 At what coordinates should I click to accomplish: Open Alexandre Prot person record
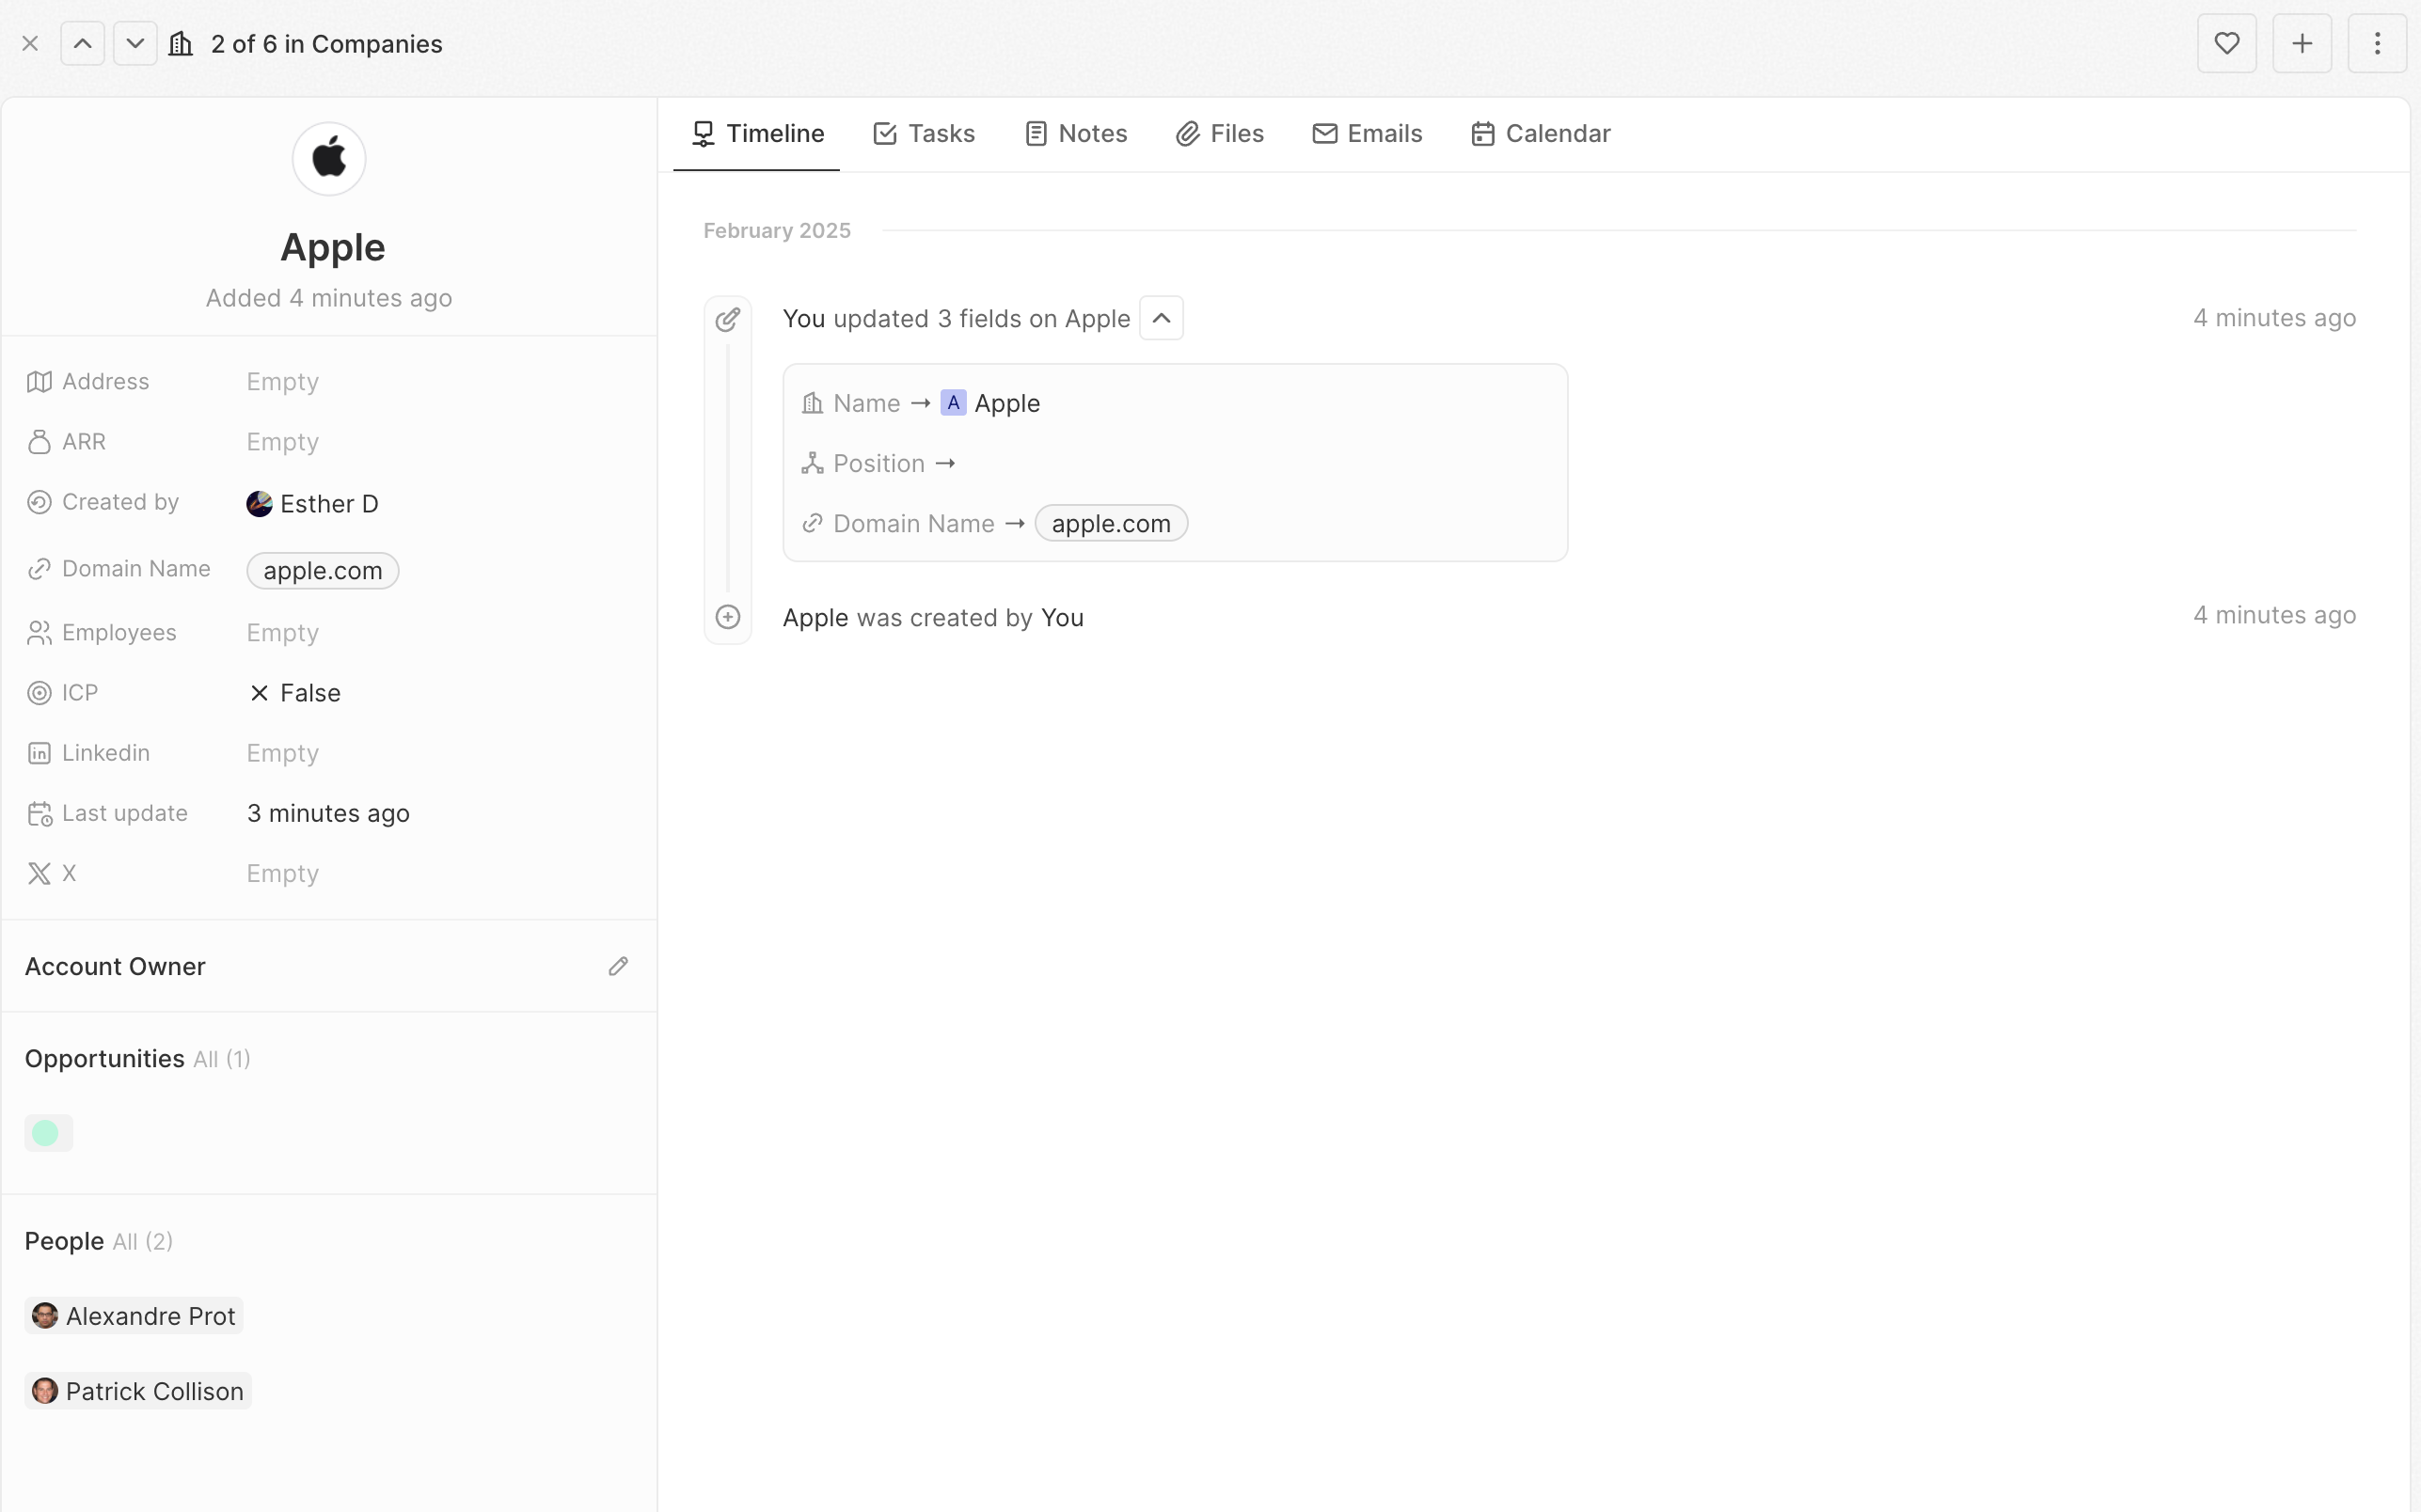click(x=134, y=1316)
